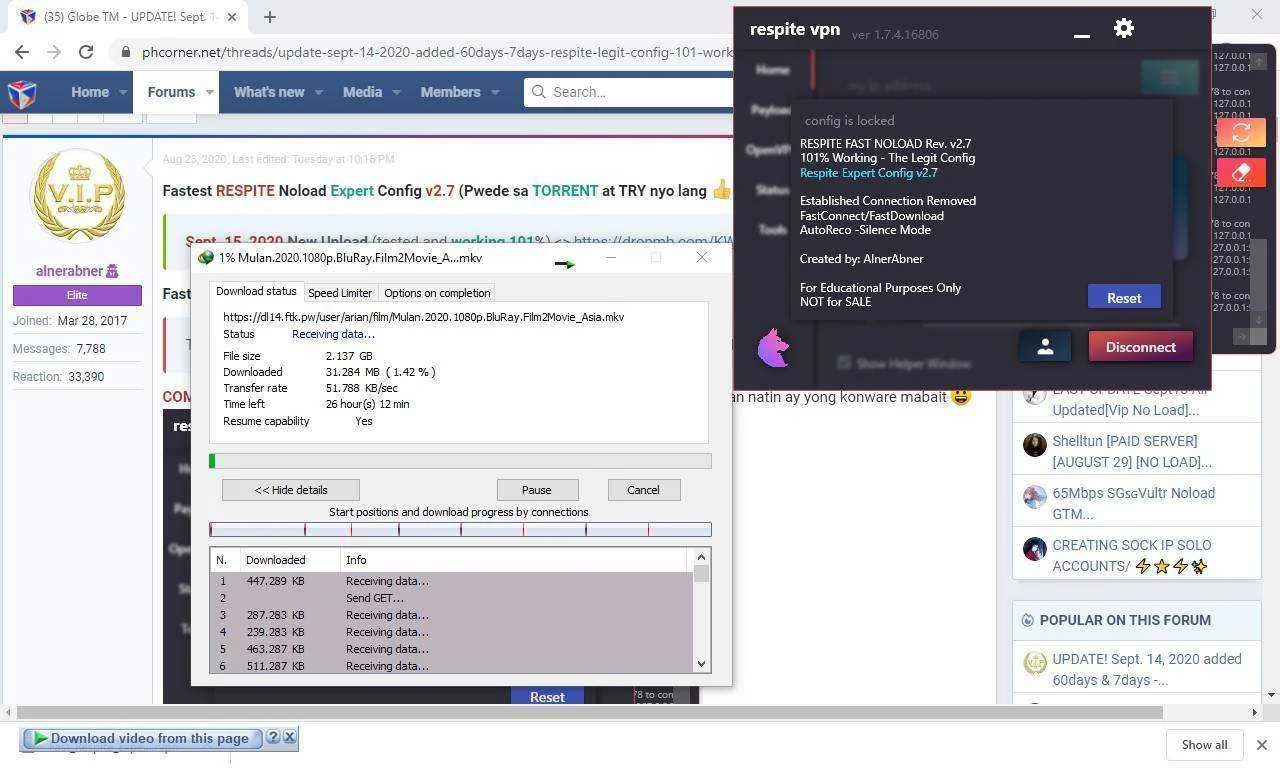
Task: Click Show all downloads button
Action: (1204, 745)
